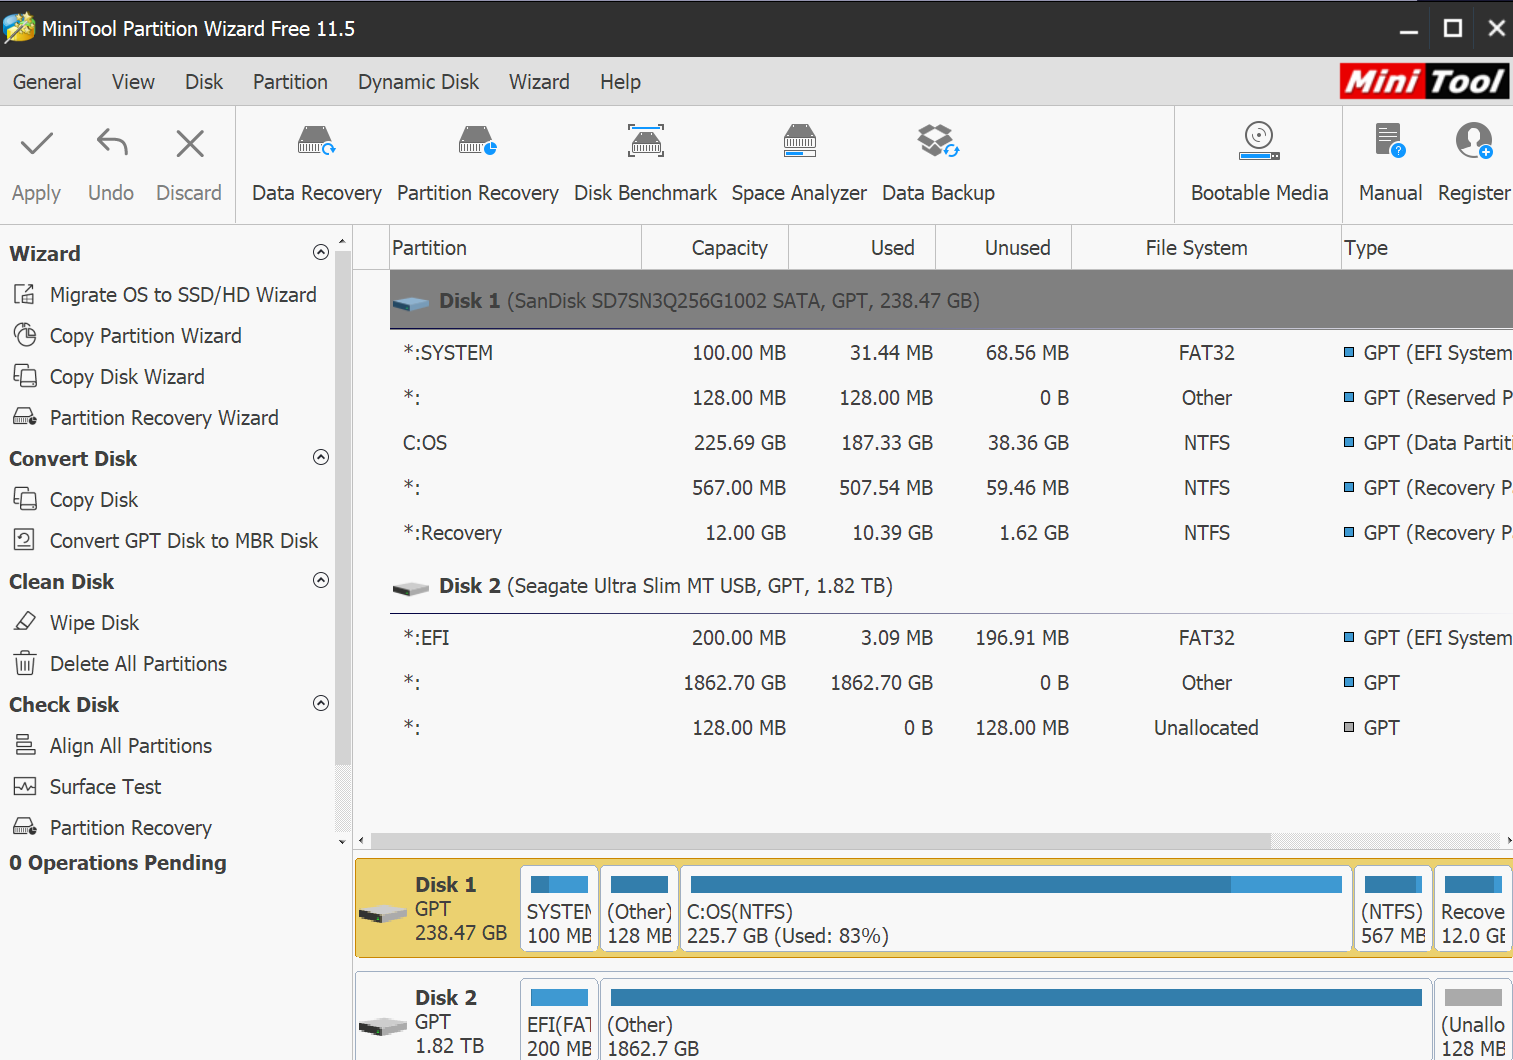The image size is (1513, 1060).
Task: Click the Undo arrow icon
Action: pos(112,144)
